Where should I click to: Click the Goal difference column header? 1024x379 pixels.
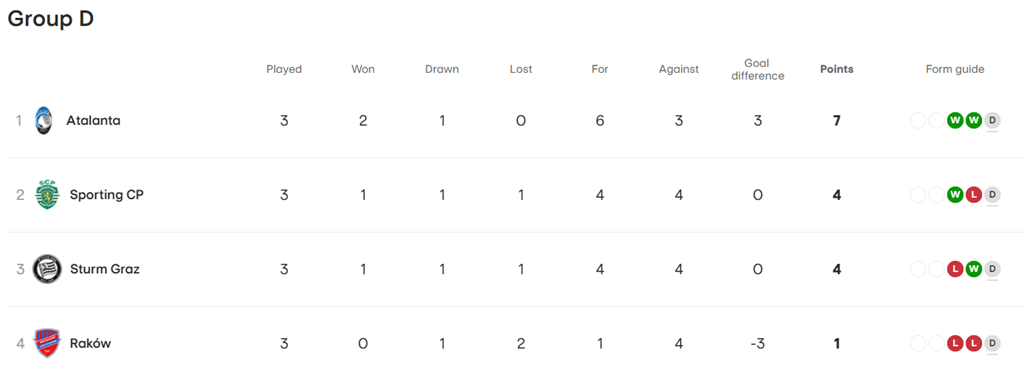click(758, 69)
